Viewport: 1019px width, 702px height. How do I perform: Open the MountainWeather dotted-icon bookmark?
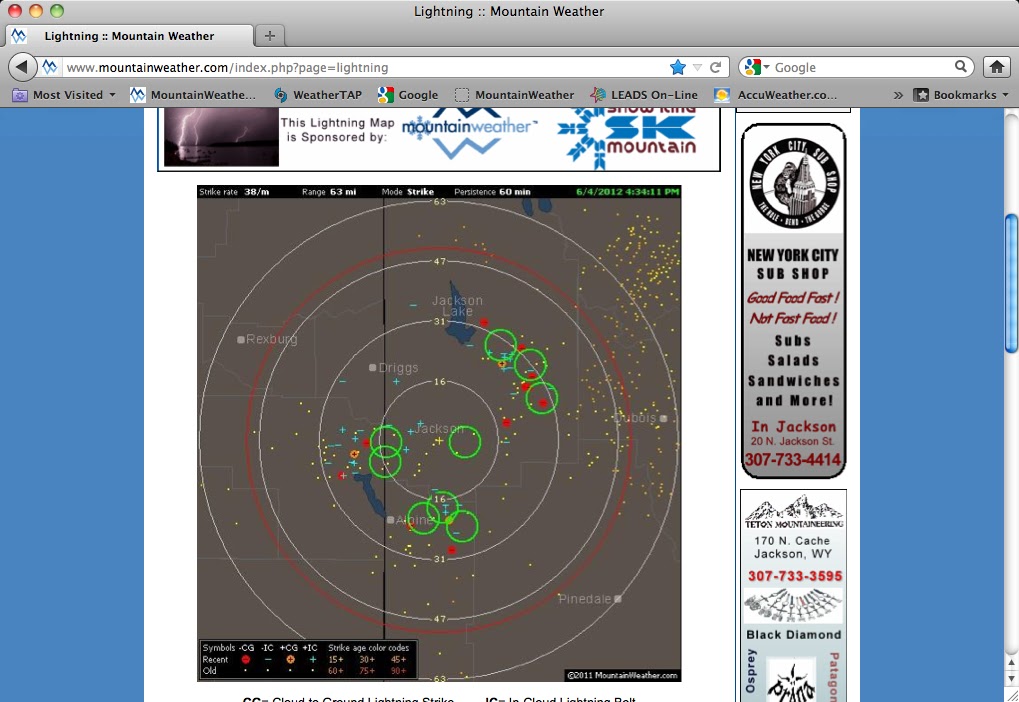coord(515,95)
